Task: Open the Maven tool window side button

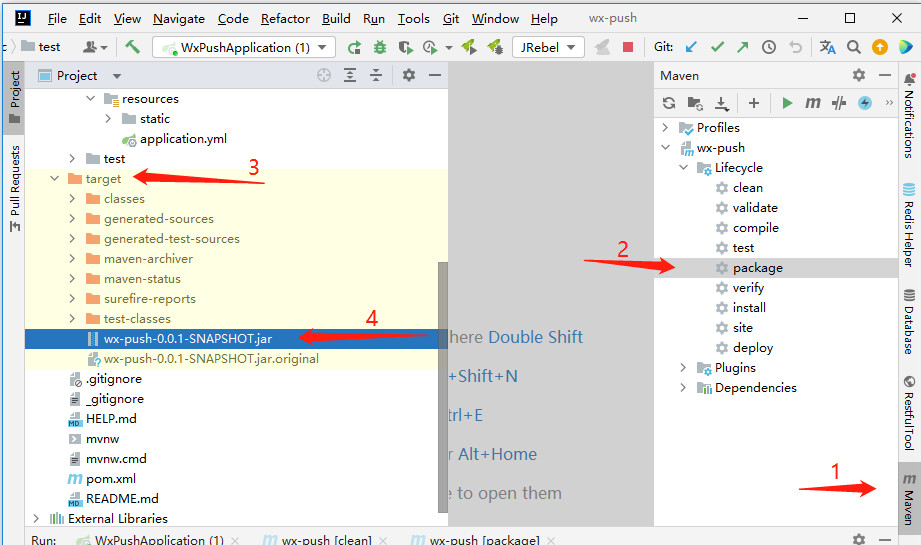Action: pos(909,498)
